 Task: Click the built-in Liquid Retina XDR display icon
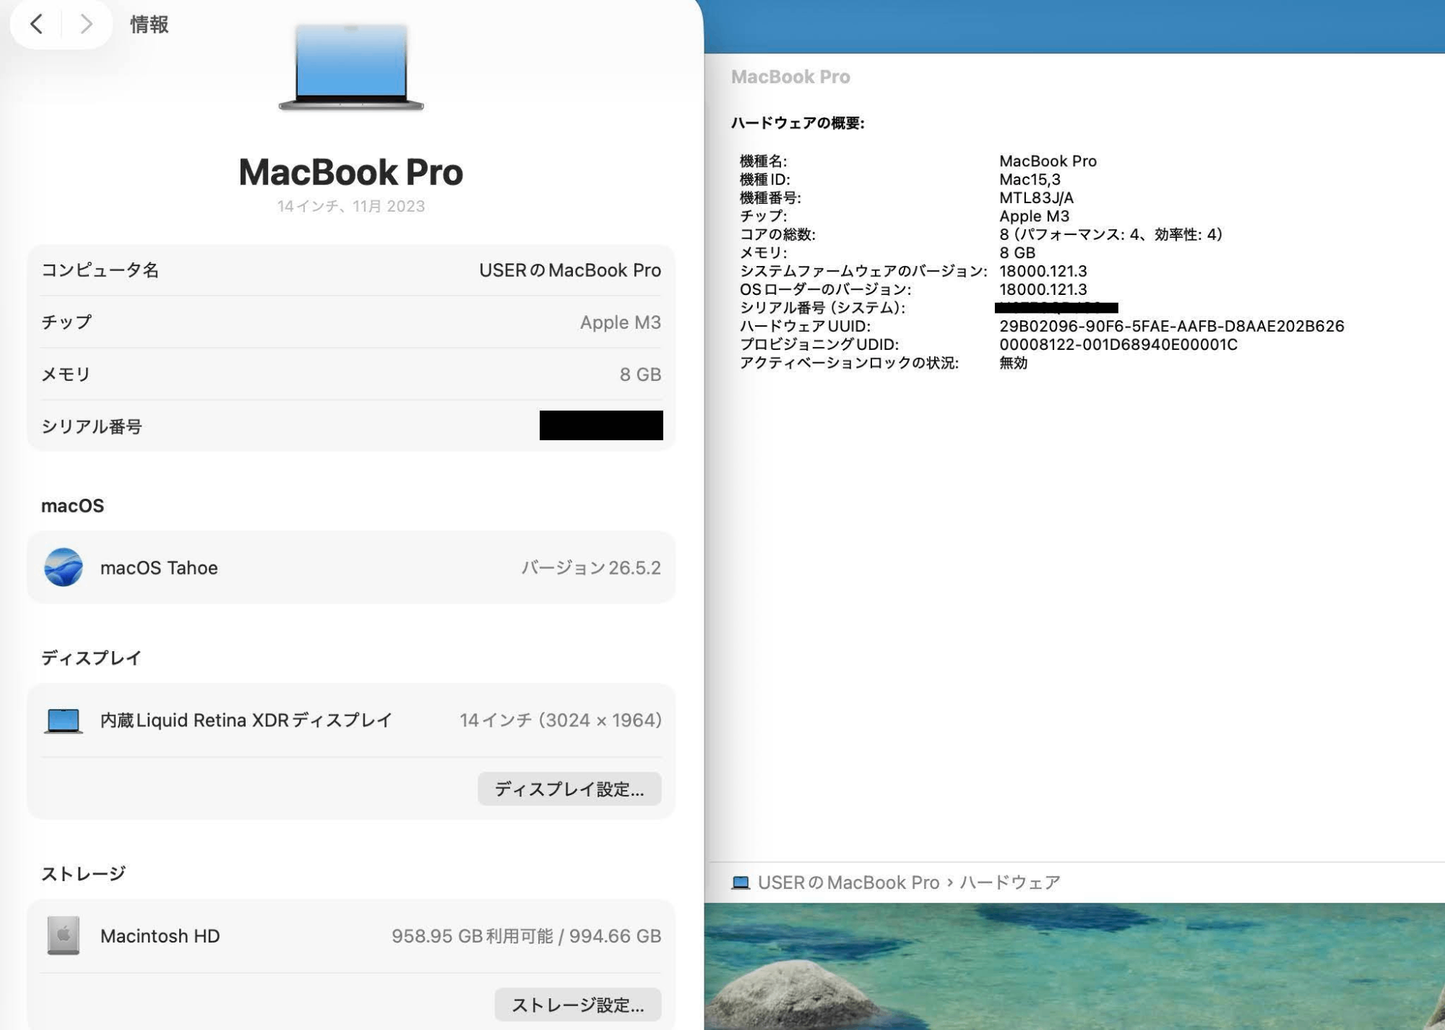[x=63, y=720]
